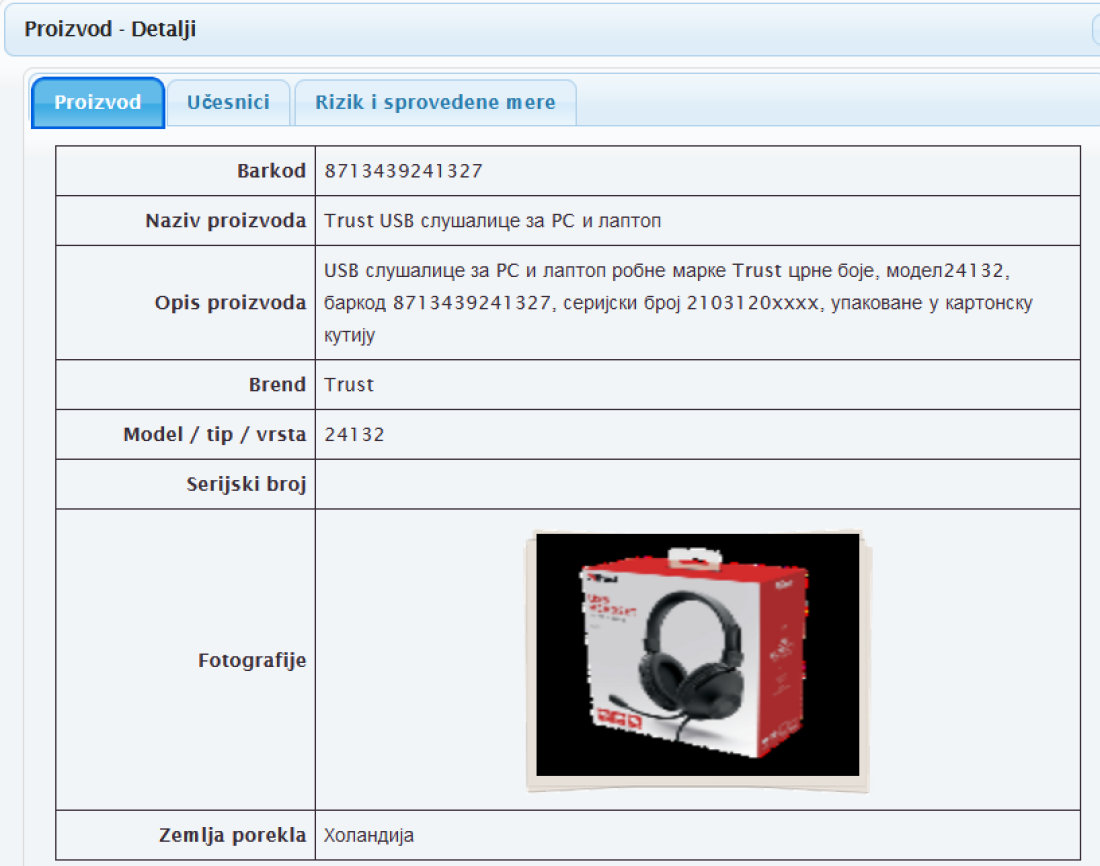This screenshot has width=1100, height=866.
Task: Click the Naziv proizvoda row label
Action: tap(226, 221)
